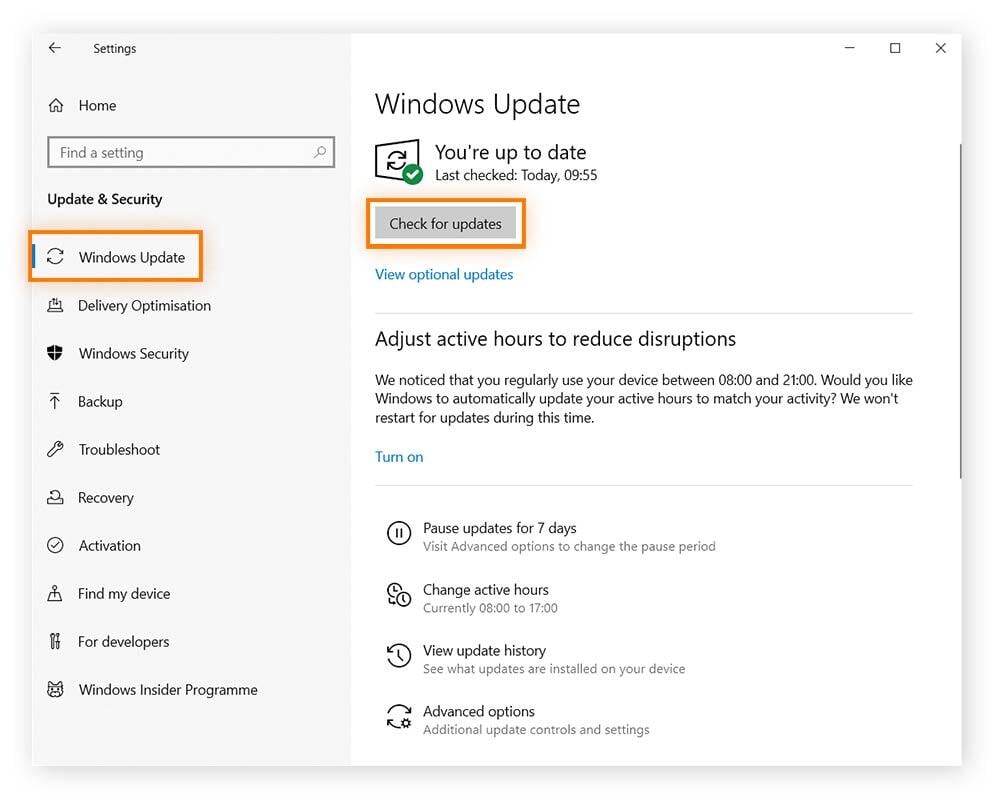Viewport: 996px width, 801px height.
Task: Open For developers settings
Action: [x=123, y=642]
